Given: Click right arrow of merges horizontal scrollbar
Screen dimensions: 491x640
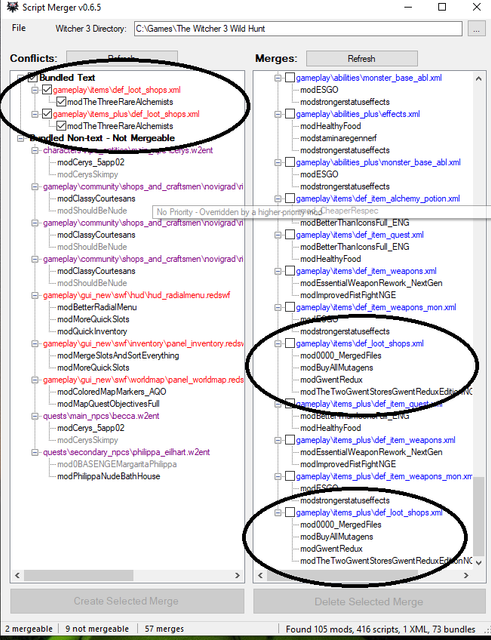Looking at the screenshot, I should [x=466, y=575].
